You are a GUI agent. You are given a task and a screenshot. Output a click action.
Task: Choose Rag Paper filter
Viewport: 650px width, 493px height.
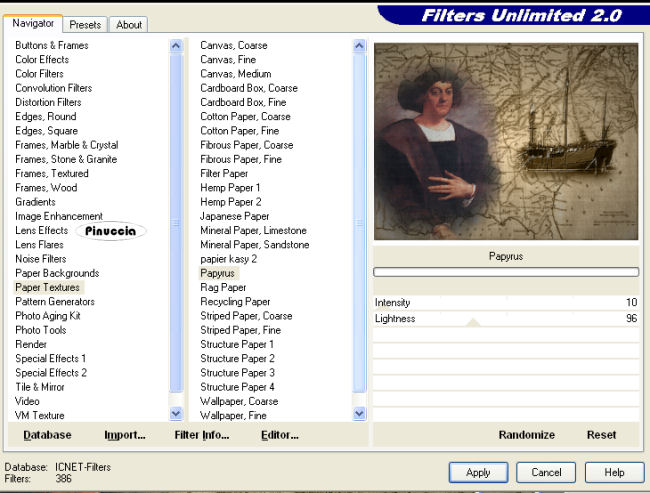tap(223, 287)
